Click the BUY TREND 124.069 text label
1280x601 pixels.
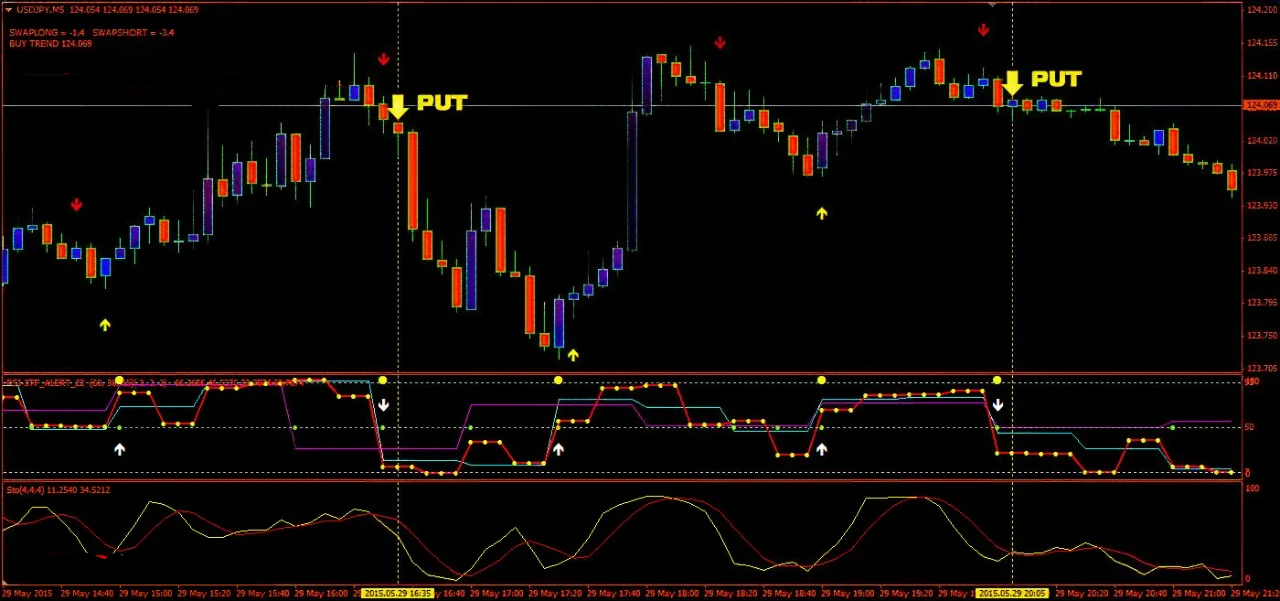(50, 44)
